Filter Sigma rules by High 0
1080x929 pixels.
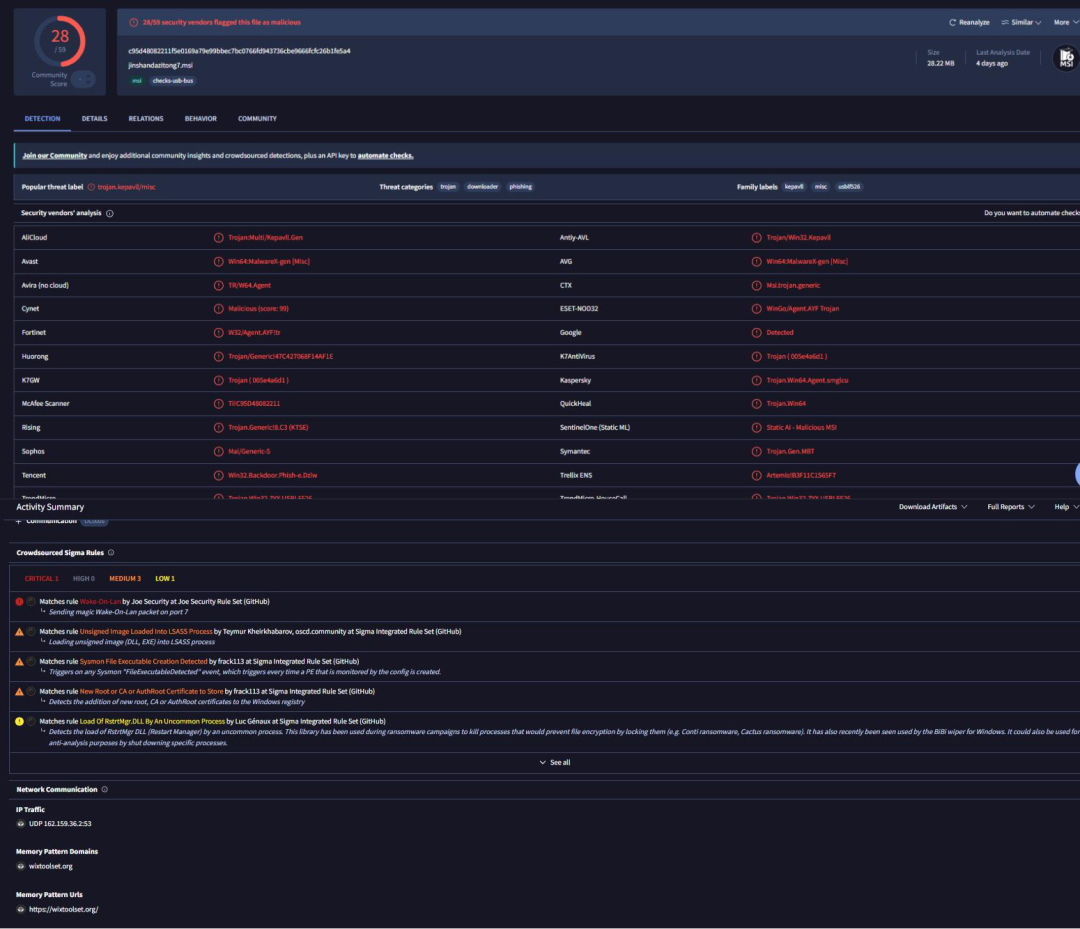coord(84,578)
